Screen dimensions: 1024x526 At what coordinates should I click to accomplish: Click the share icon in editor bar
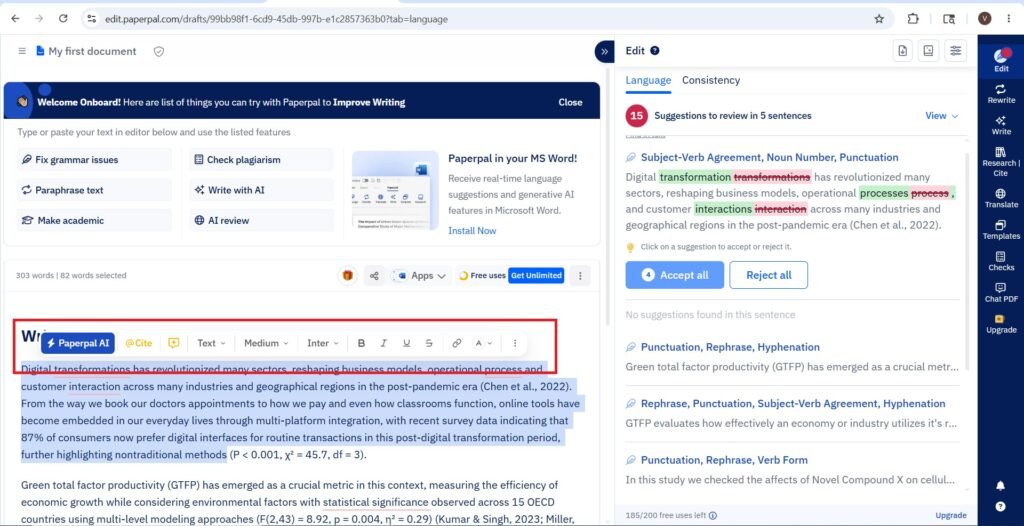[x=374, y=276]
